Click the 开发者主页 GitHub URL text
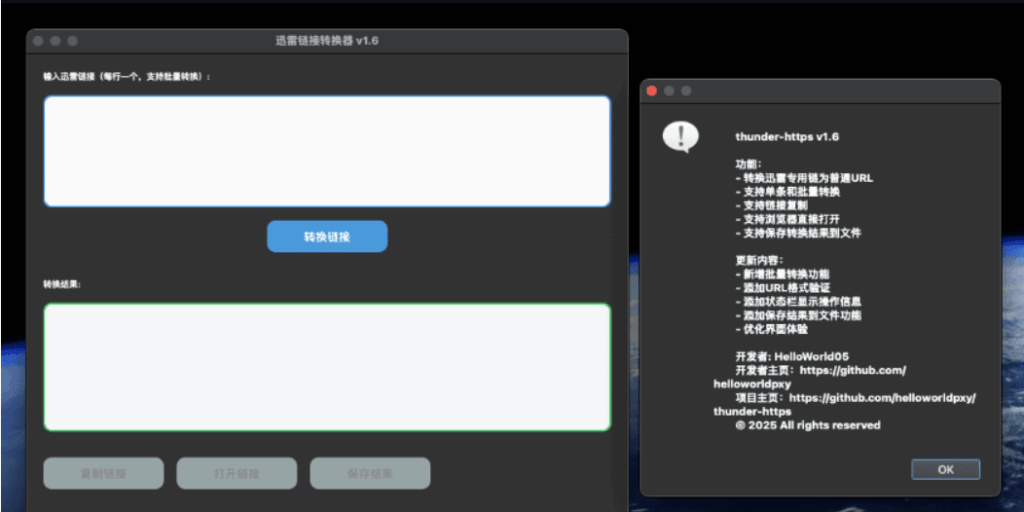This screenshot has width=1024, height=512. (810, 377)
